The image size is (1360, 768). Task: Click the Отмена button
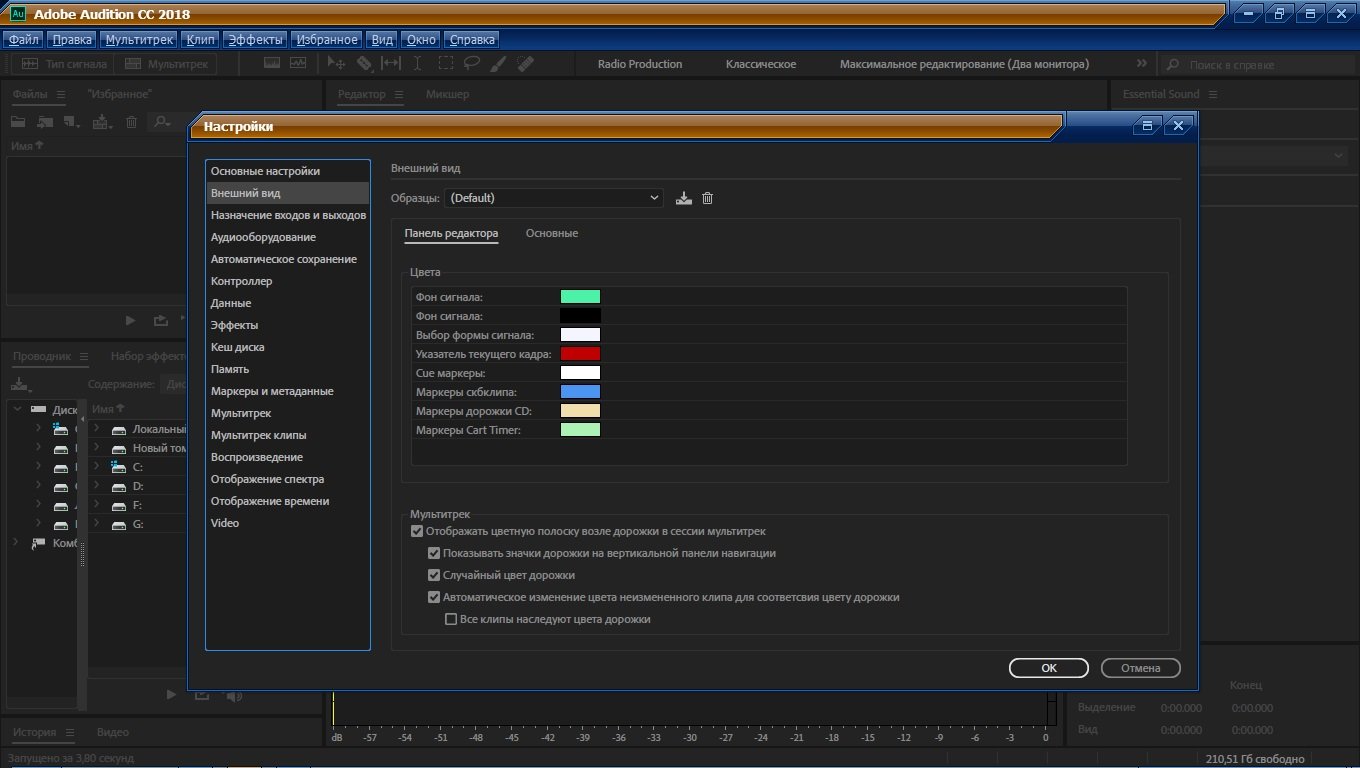(x=1140, y=668)
